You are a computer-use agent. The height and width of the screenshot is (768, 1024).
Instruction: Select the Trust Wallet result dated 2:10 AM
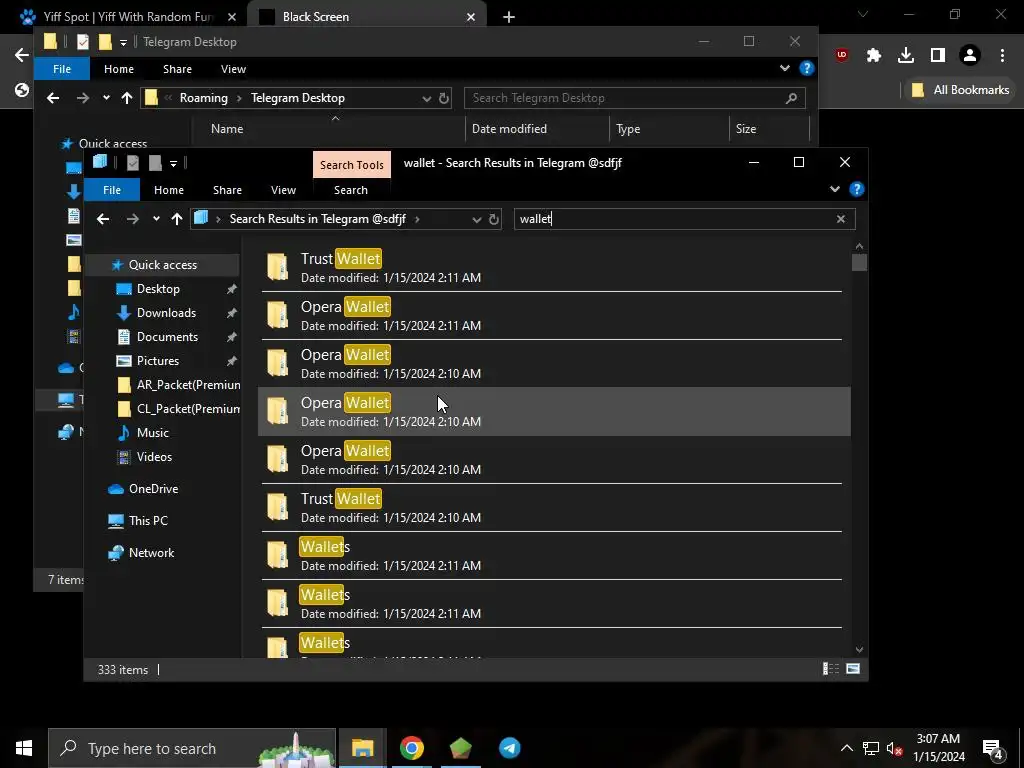[x=554, y=507]
